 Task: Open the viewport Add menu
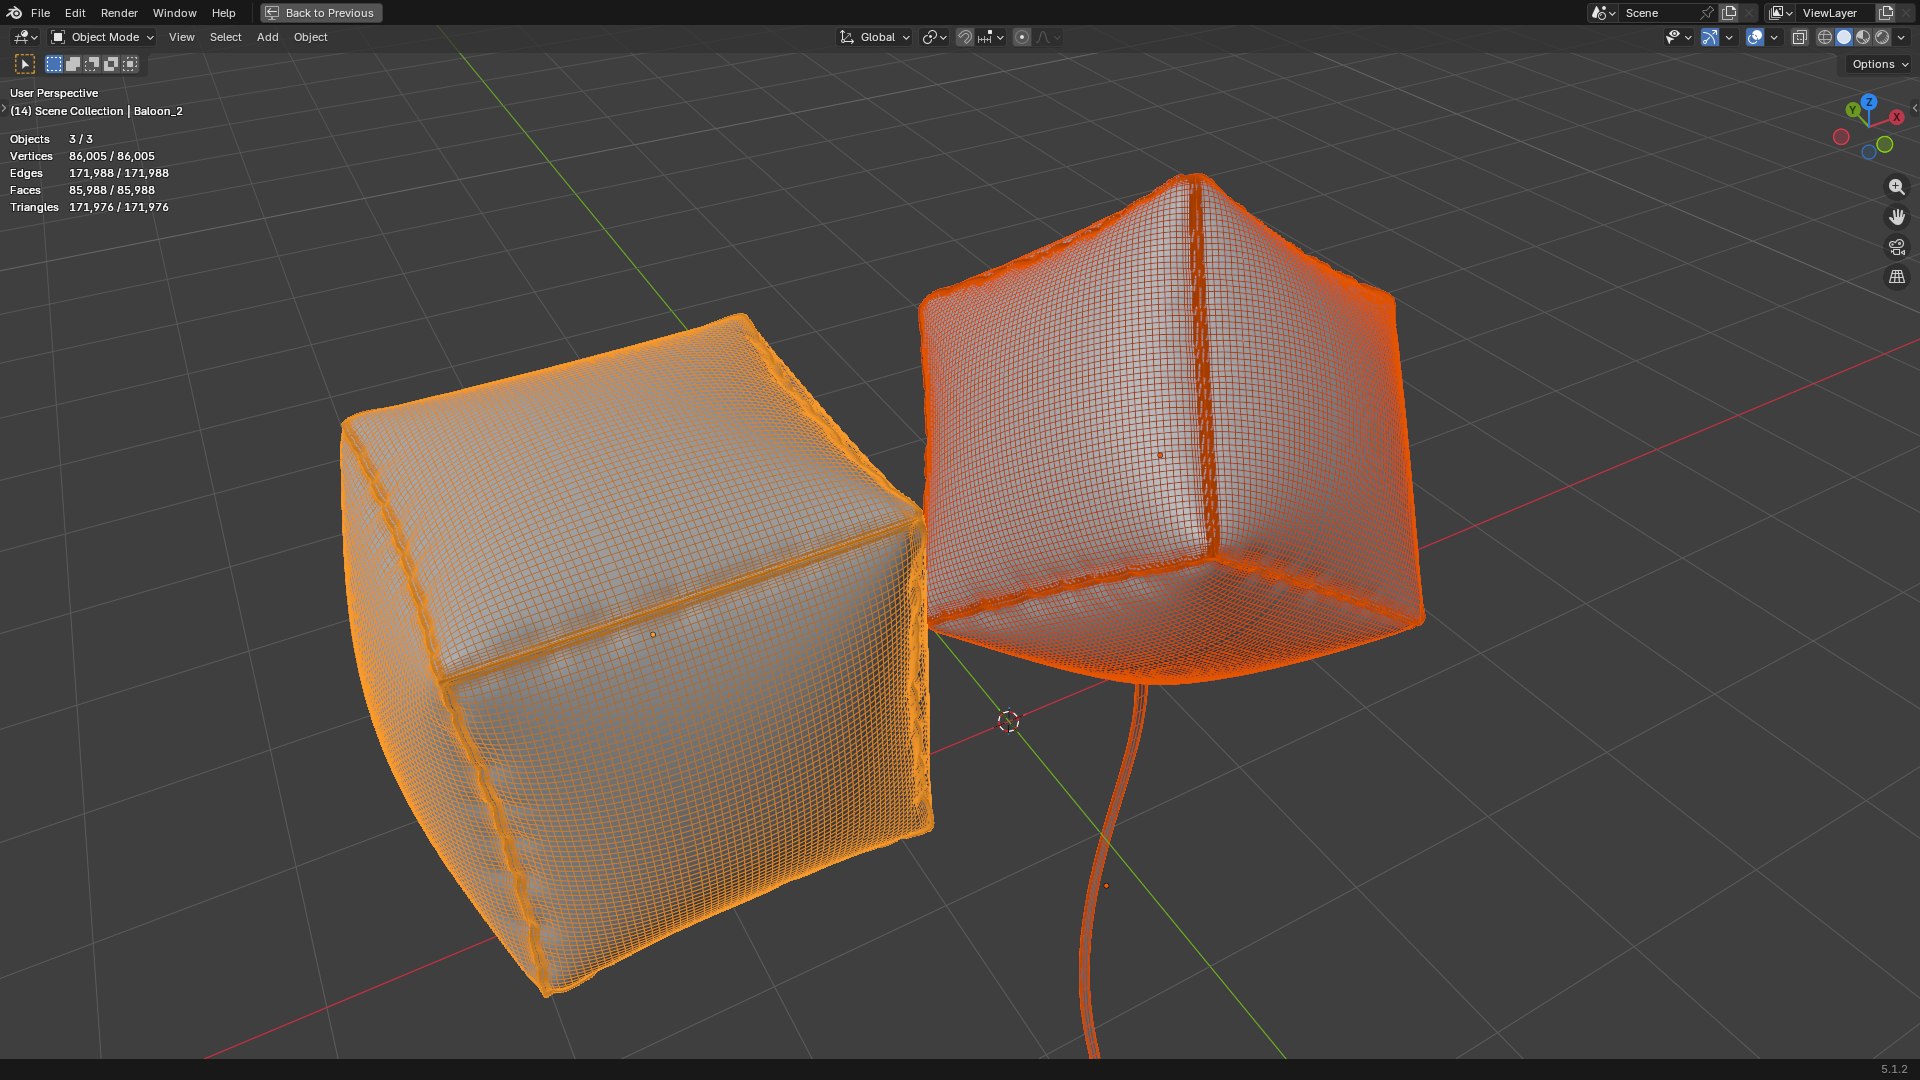point(267,37)
